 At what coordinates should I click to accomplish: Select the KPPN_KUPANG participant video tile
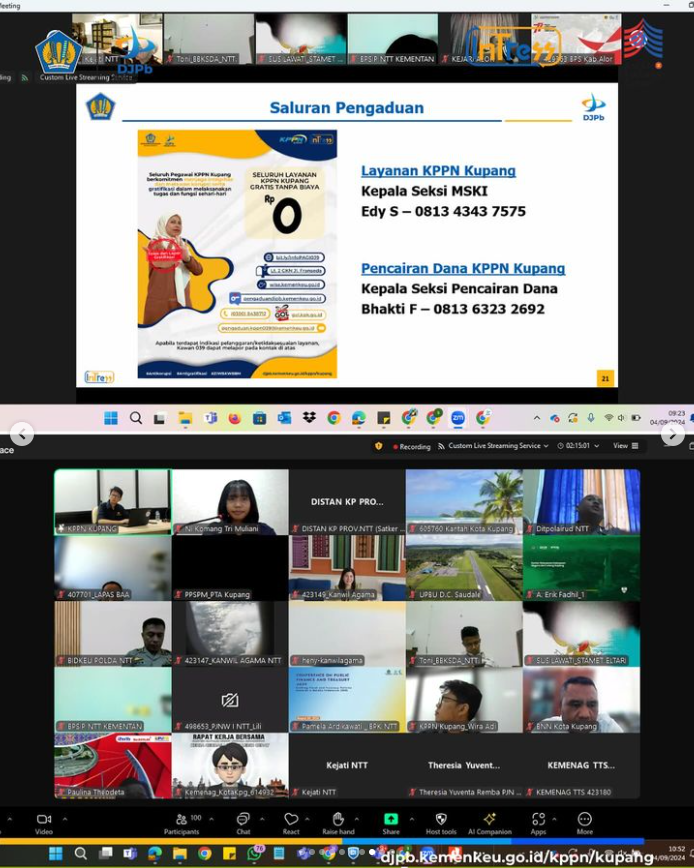tap(112, 502)
